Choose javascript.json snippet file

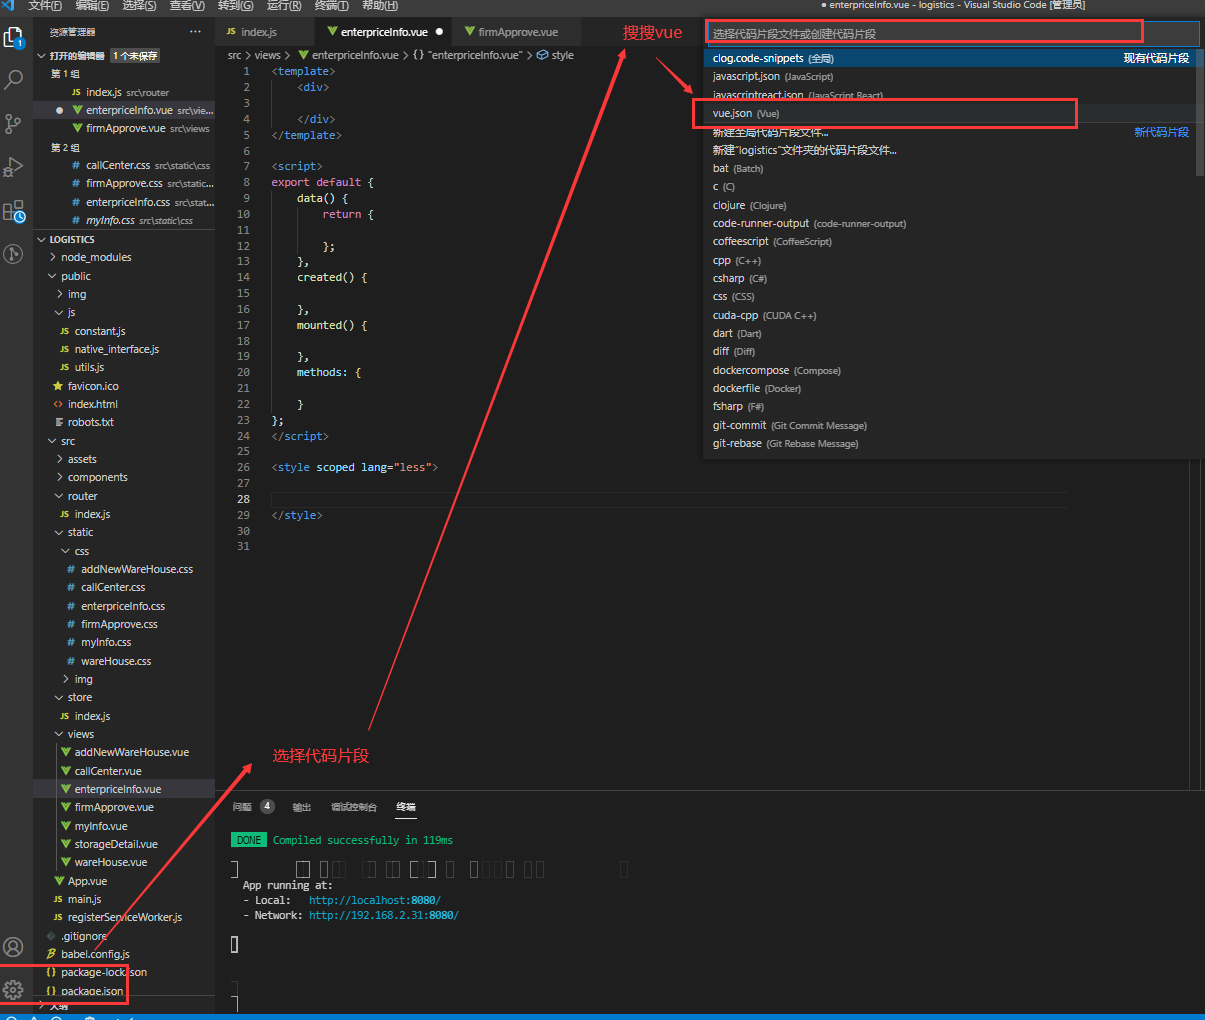coord(950,76)
